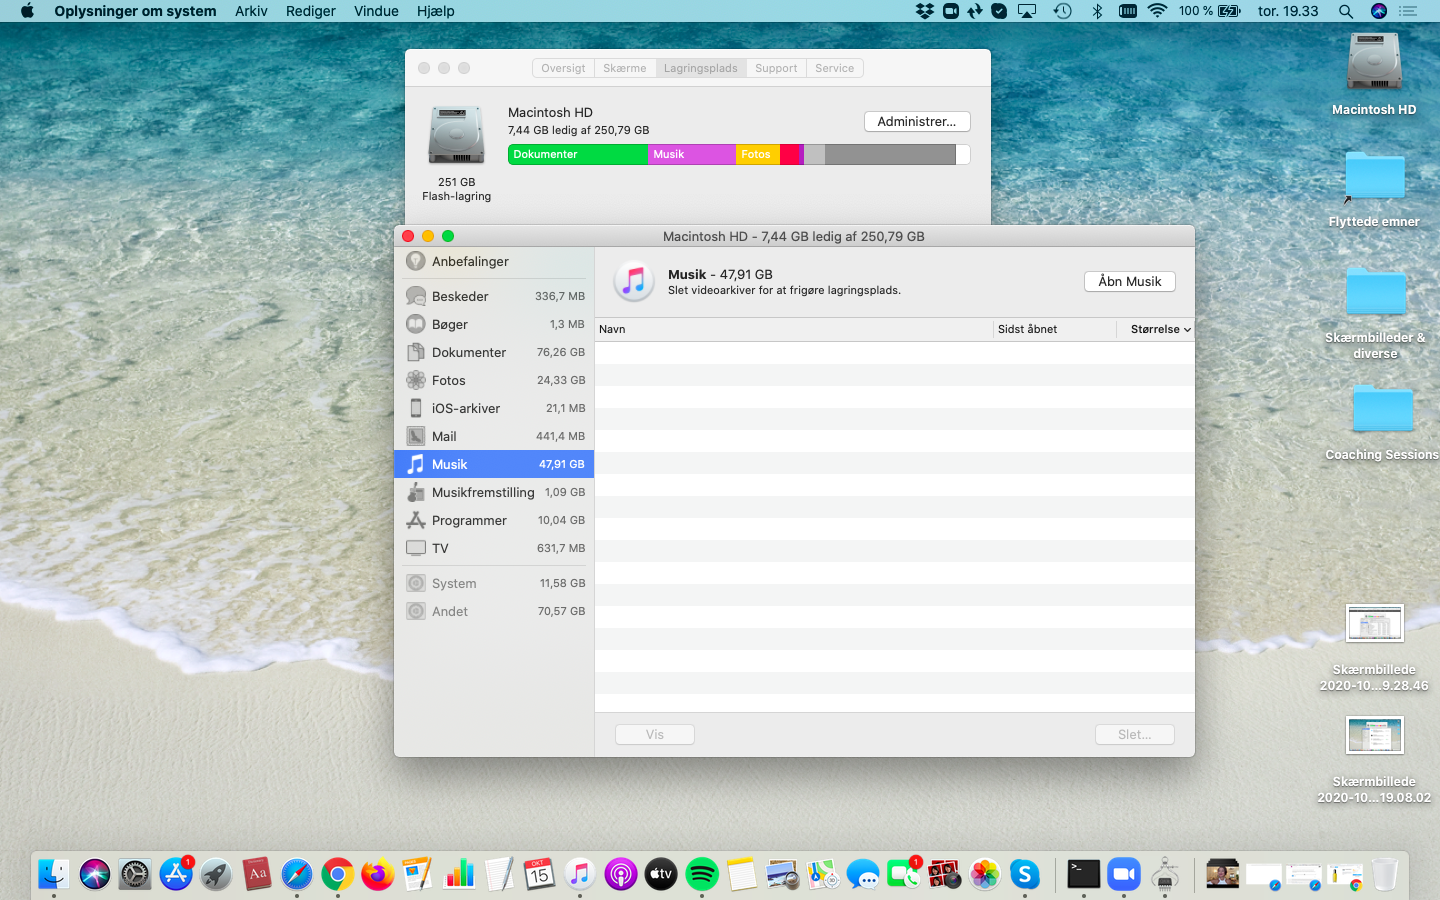Open Finder from the Dock

[x=54, y=874]
